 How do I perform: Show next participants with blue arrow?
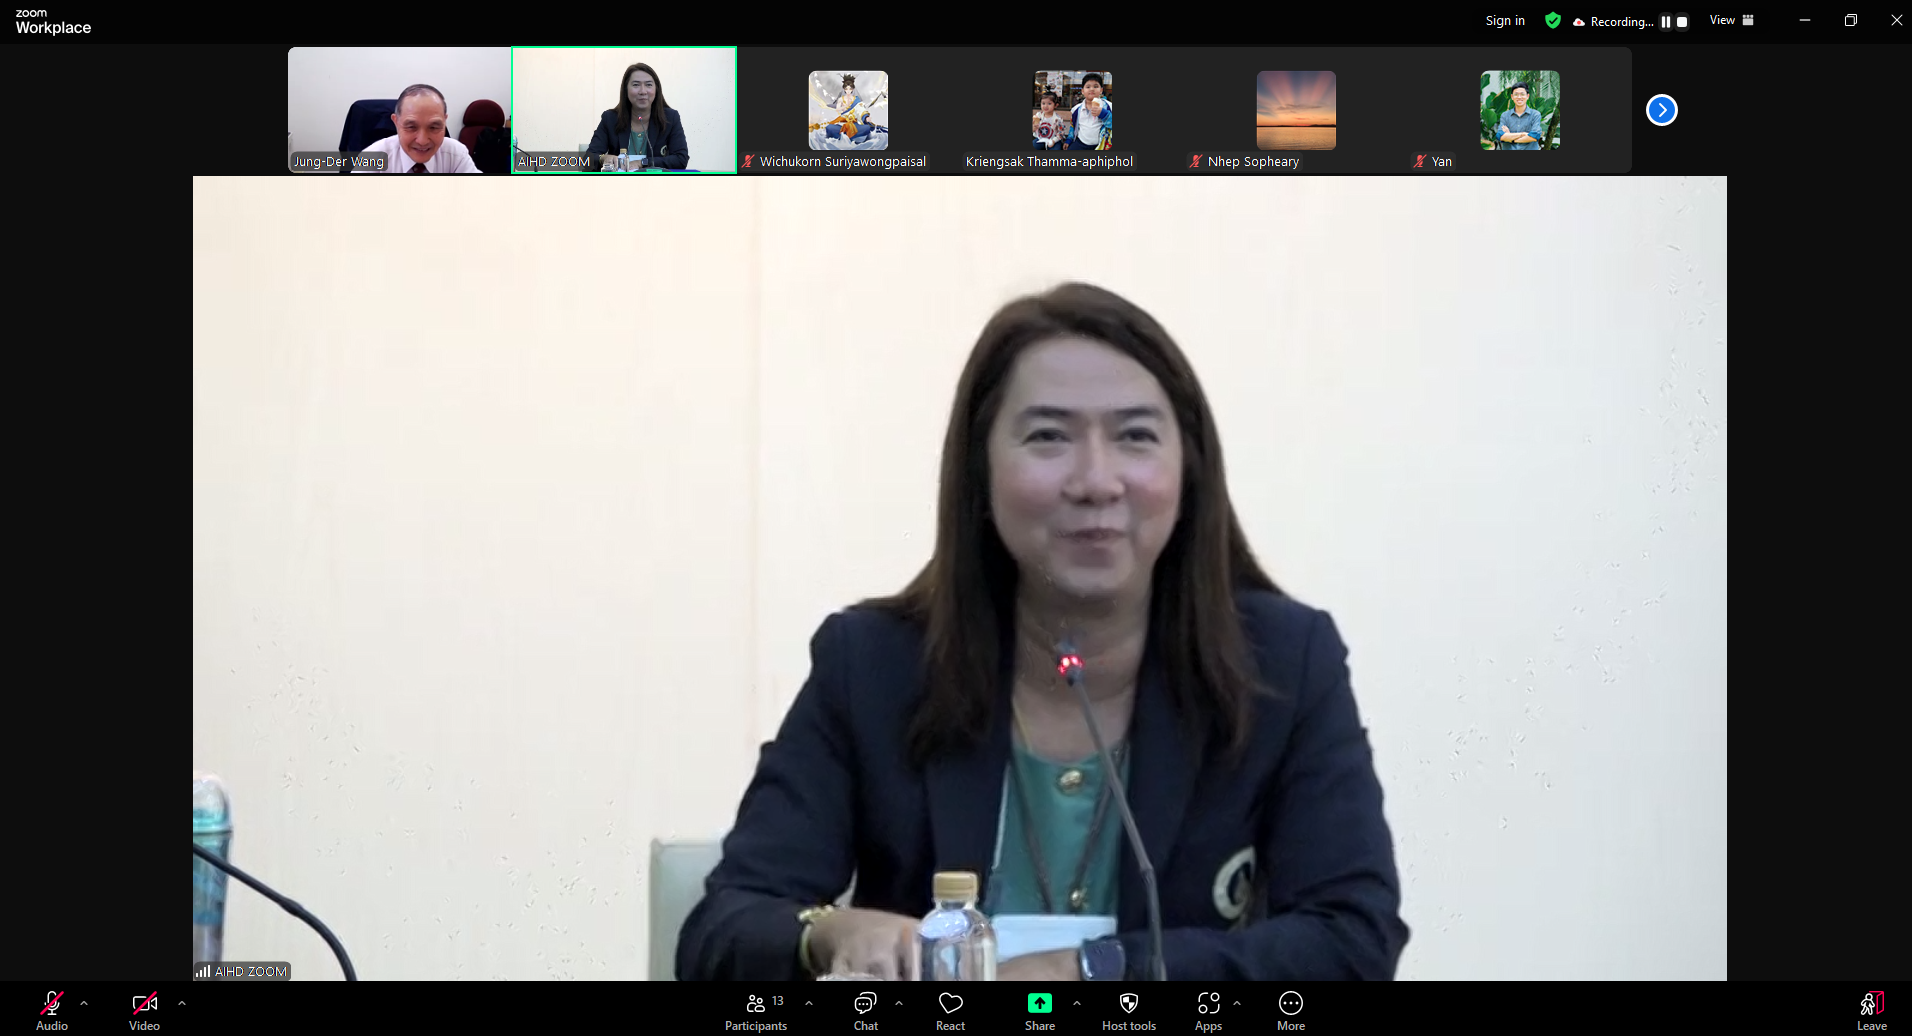[x=1662, y=110]
